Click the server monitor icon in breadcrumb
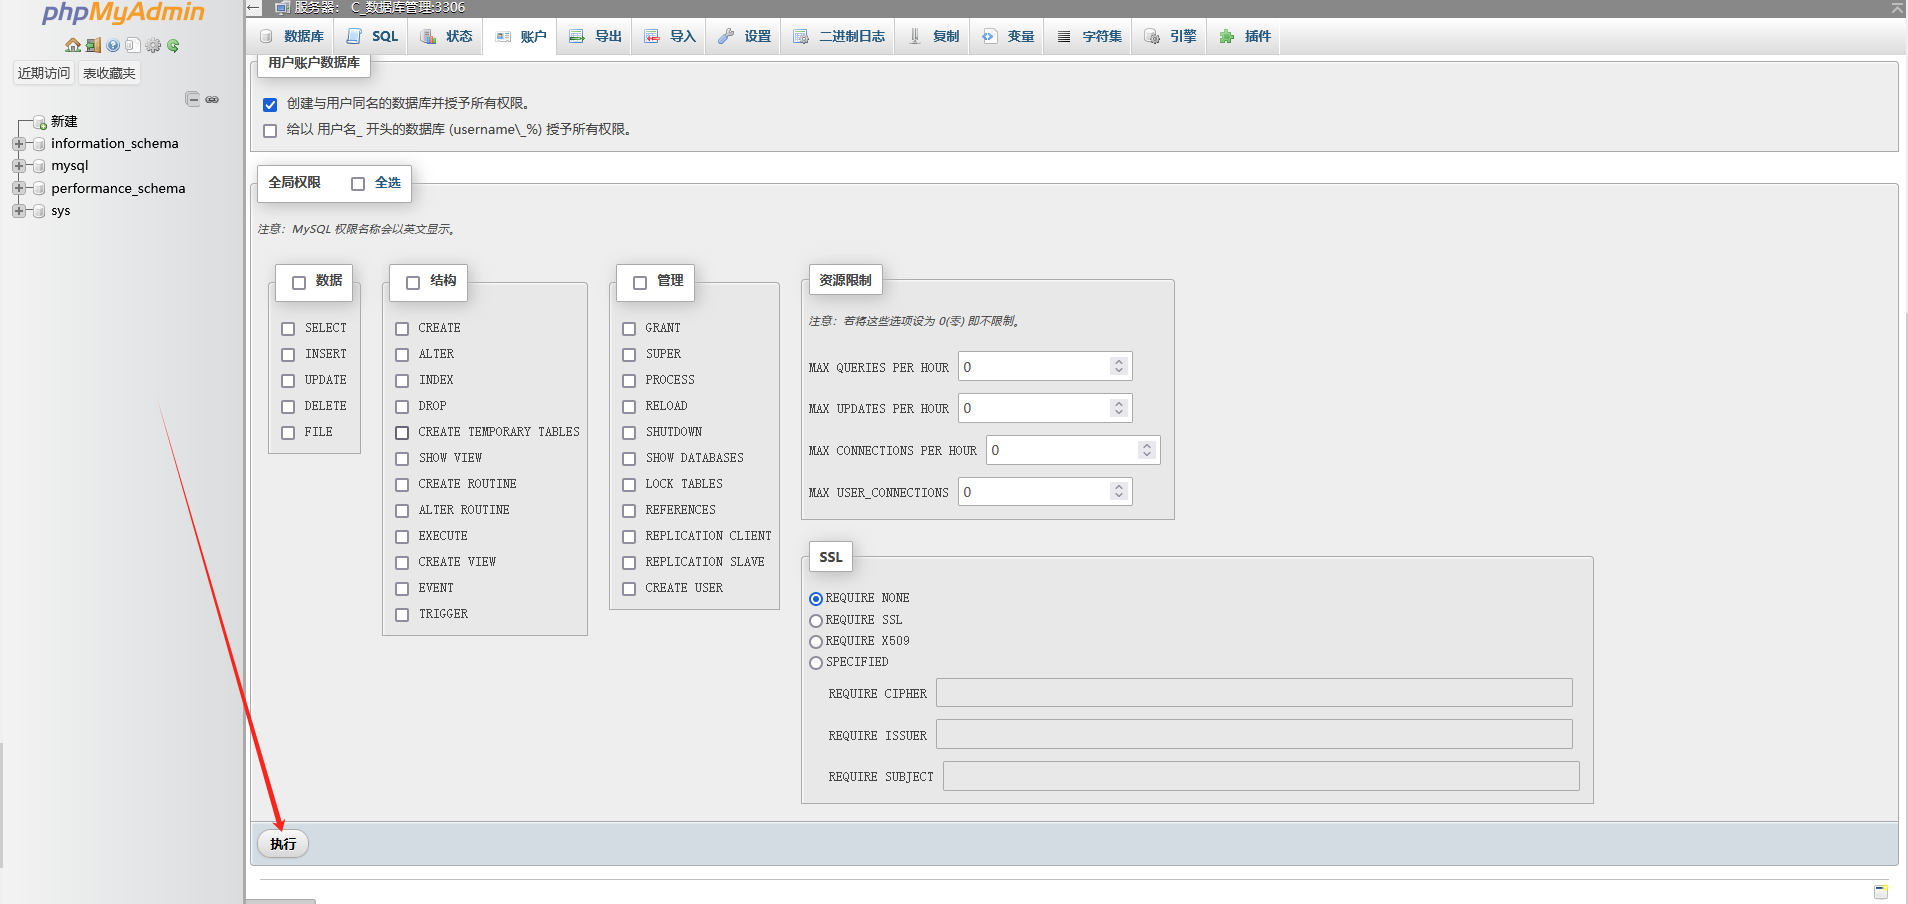This screenshot has width=1908, height=904. [283, 7]
